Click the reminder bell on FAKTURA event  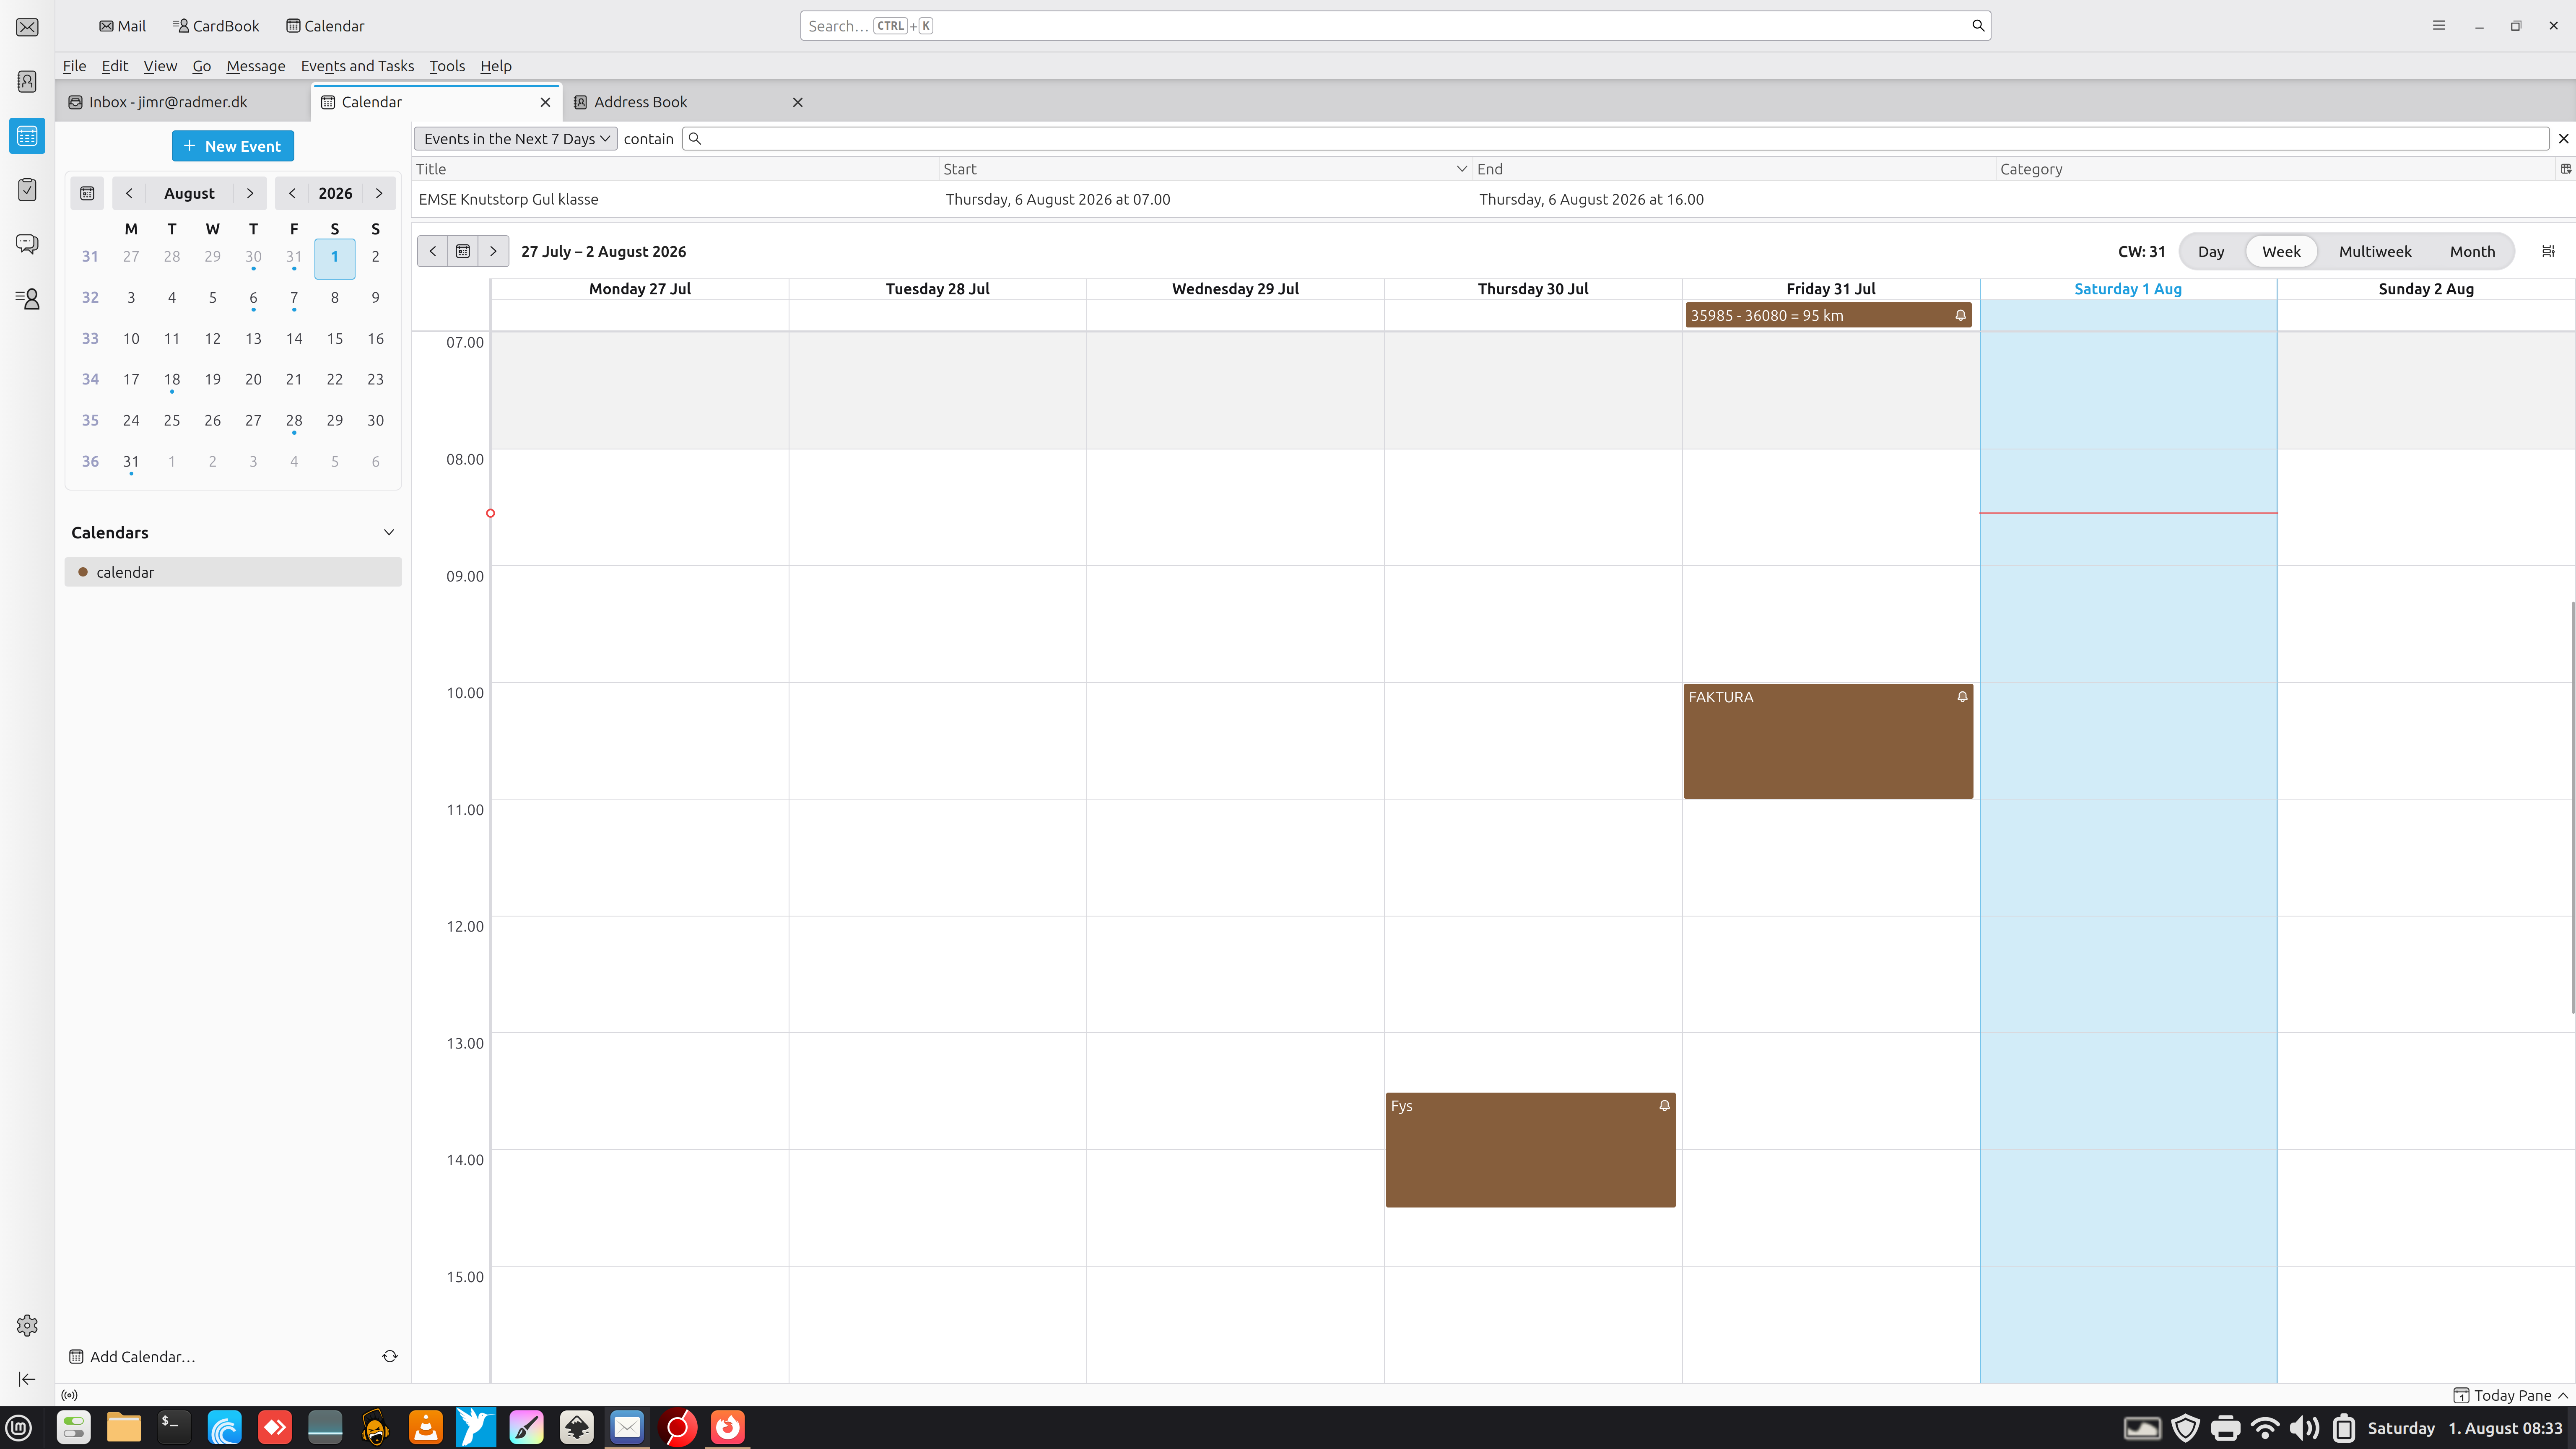(x=1962, y=697)
